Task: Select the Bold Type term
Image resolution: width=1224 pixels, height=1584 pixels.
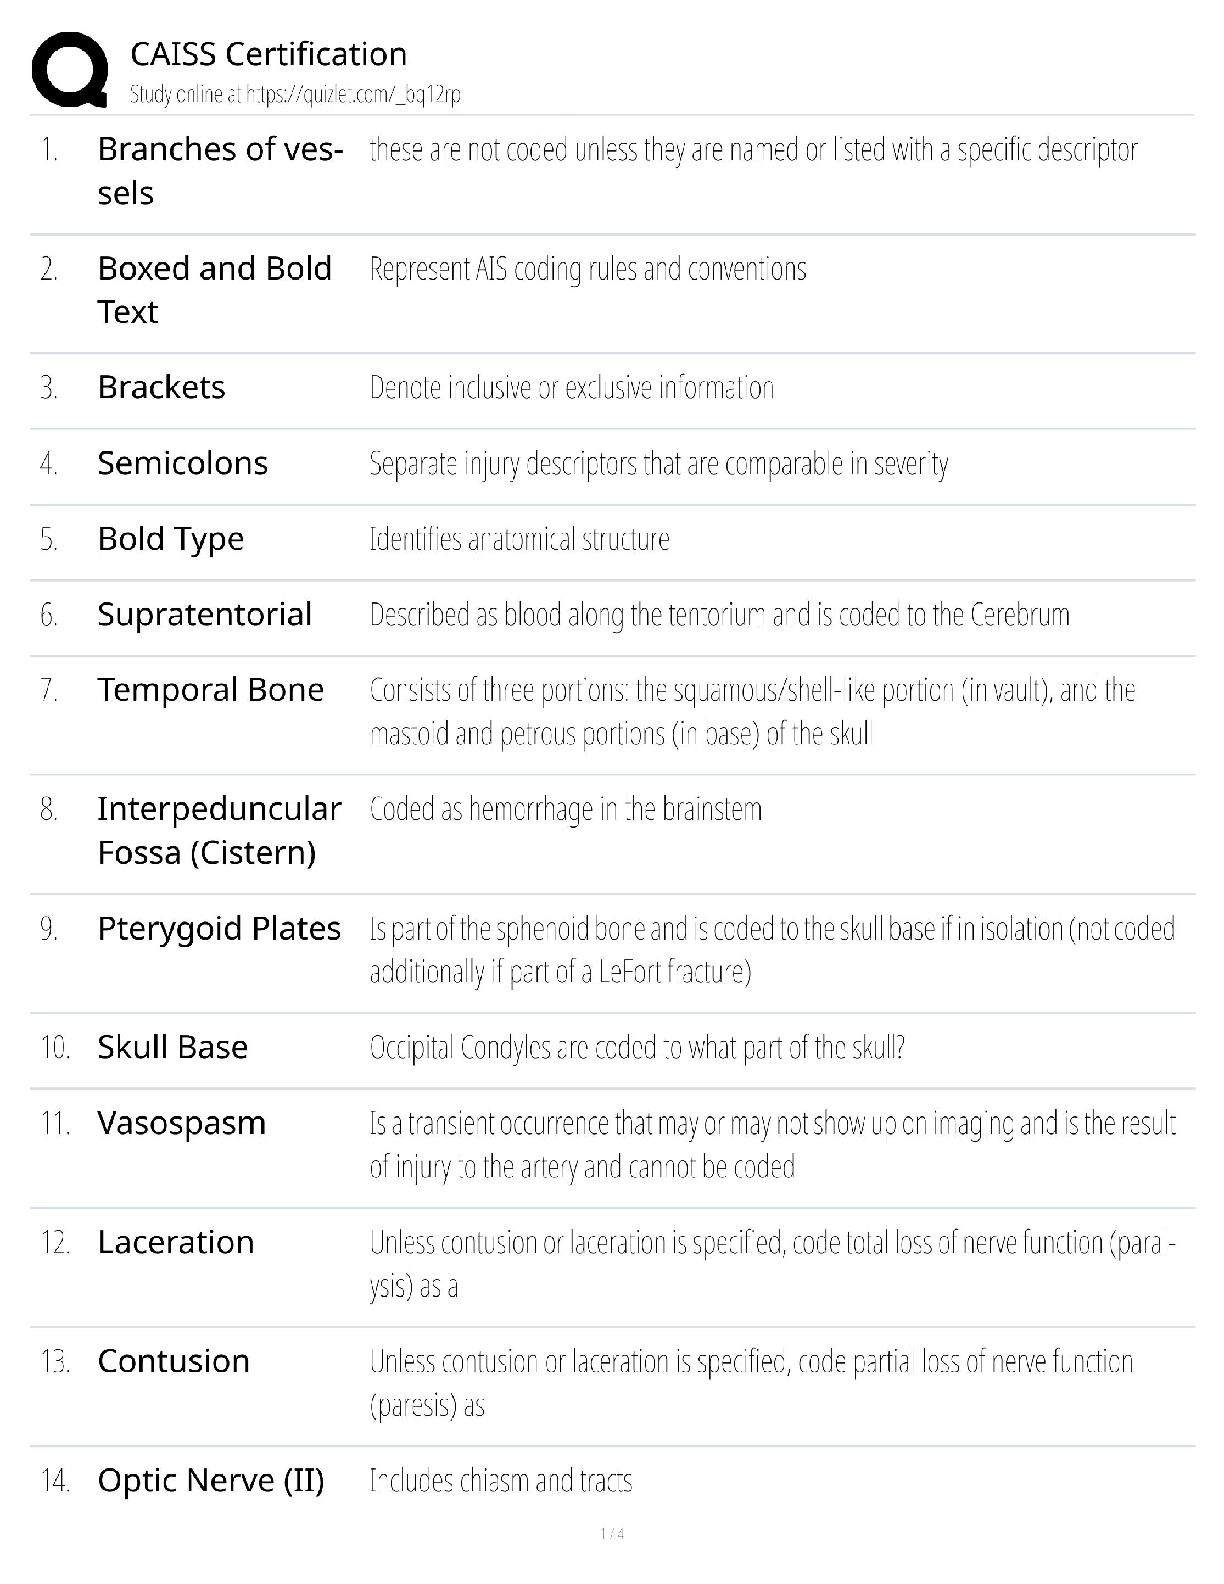Action: point(170,539)
